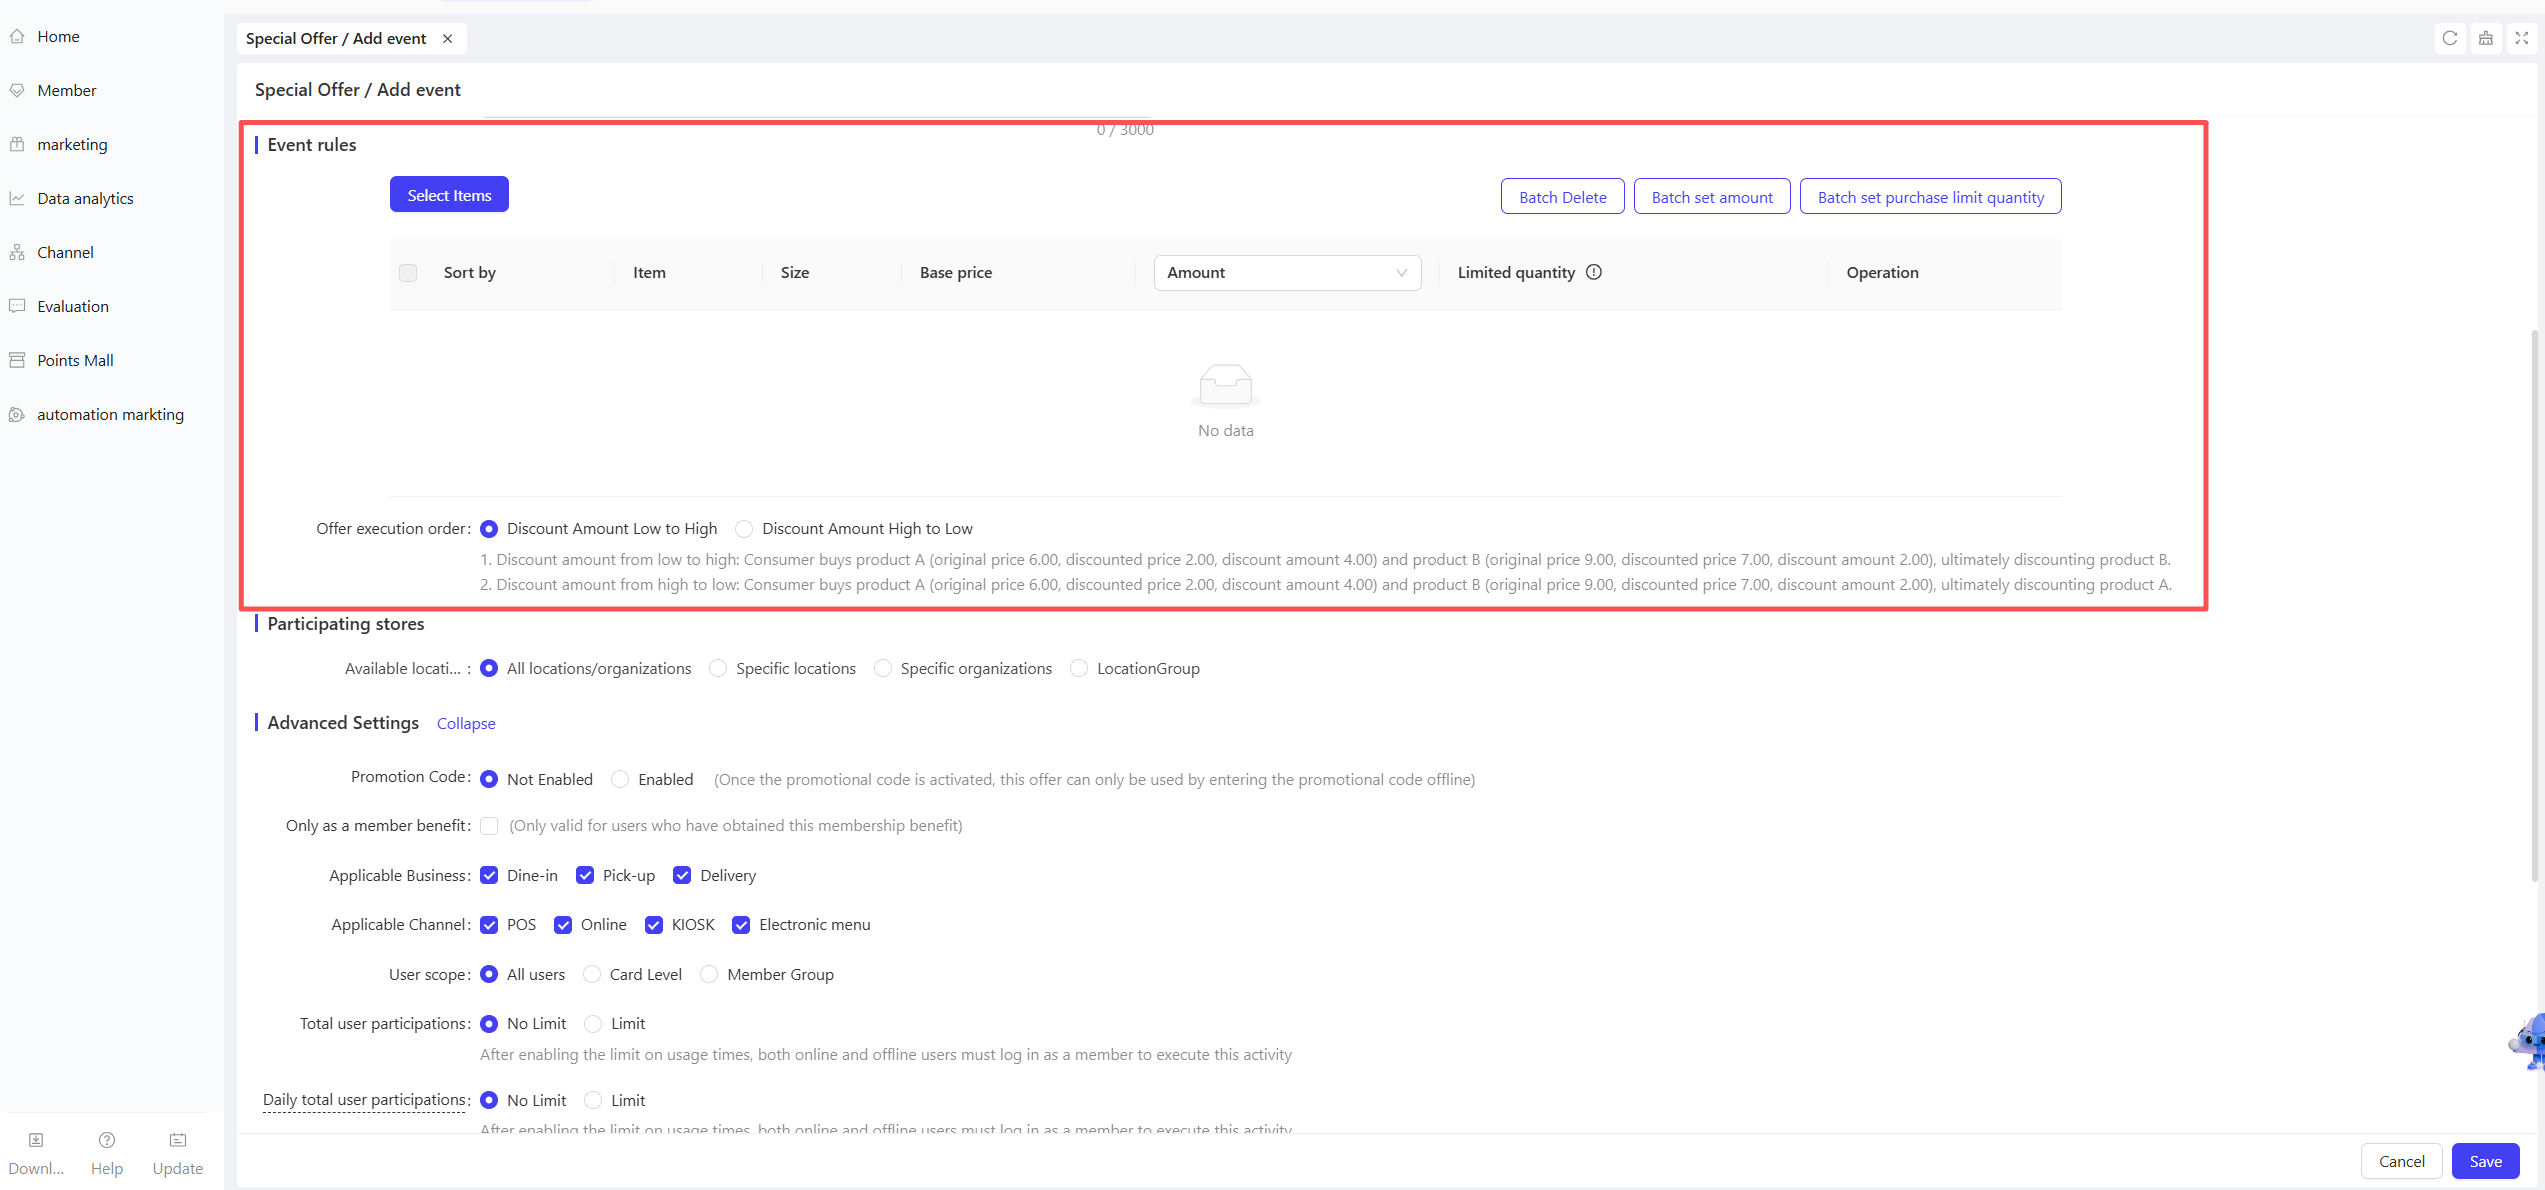Uncheck the KIOSK channel checkbox
Viewport: 2545px width, 1190px height.
click(654, 925)
